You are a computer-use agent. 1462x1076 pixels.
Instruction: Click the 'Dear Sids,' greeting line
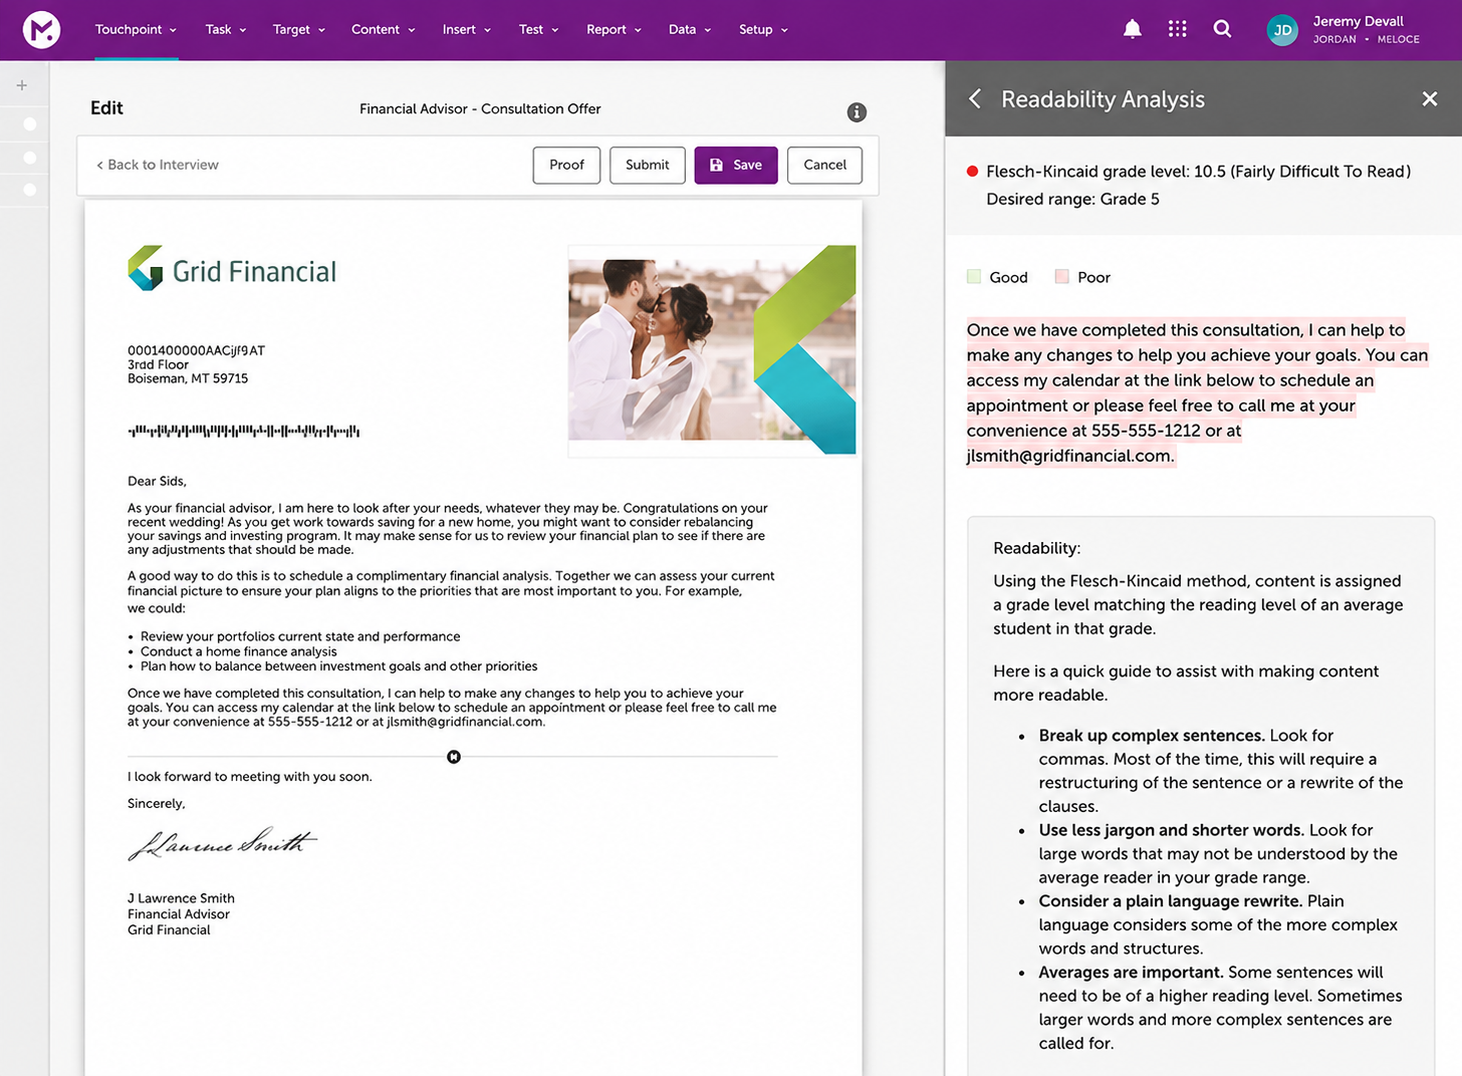coord(157,481)
